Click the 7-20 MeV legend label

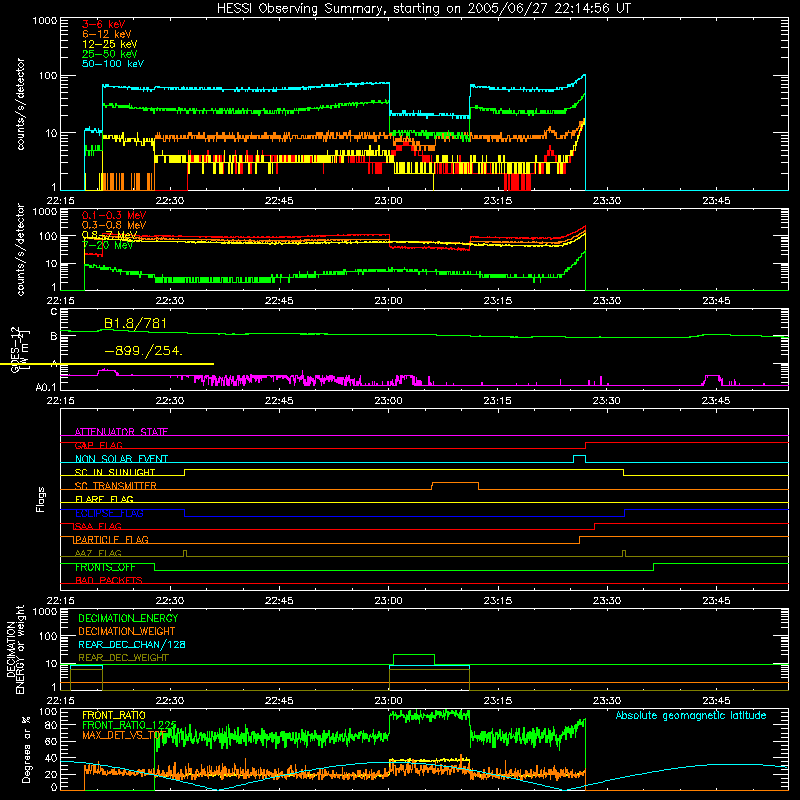(108, 245)
